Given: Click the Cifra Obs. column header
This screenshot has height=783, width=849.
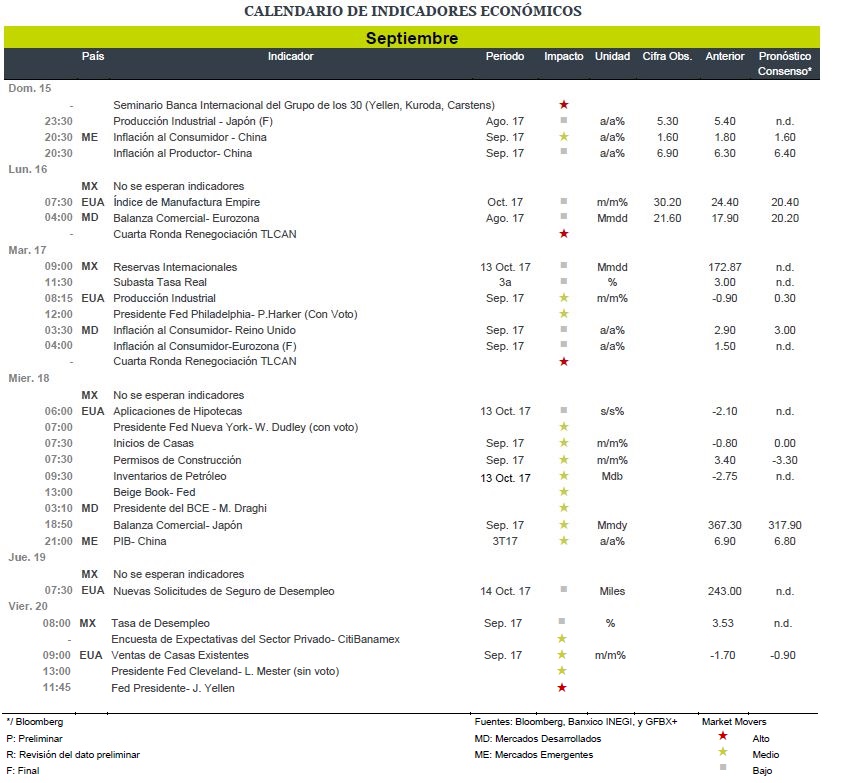Looking at the screenshot, I should [667, 56].
